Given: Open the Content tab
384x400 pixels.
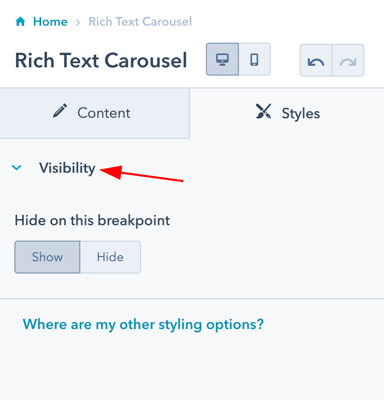Looking at the screenshot, I should [95, 113].
